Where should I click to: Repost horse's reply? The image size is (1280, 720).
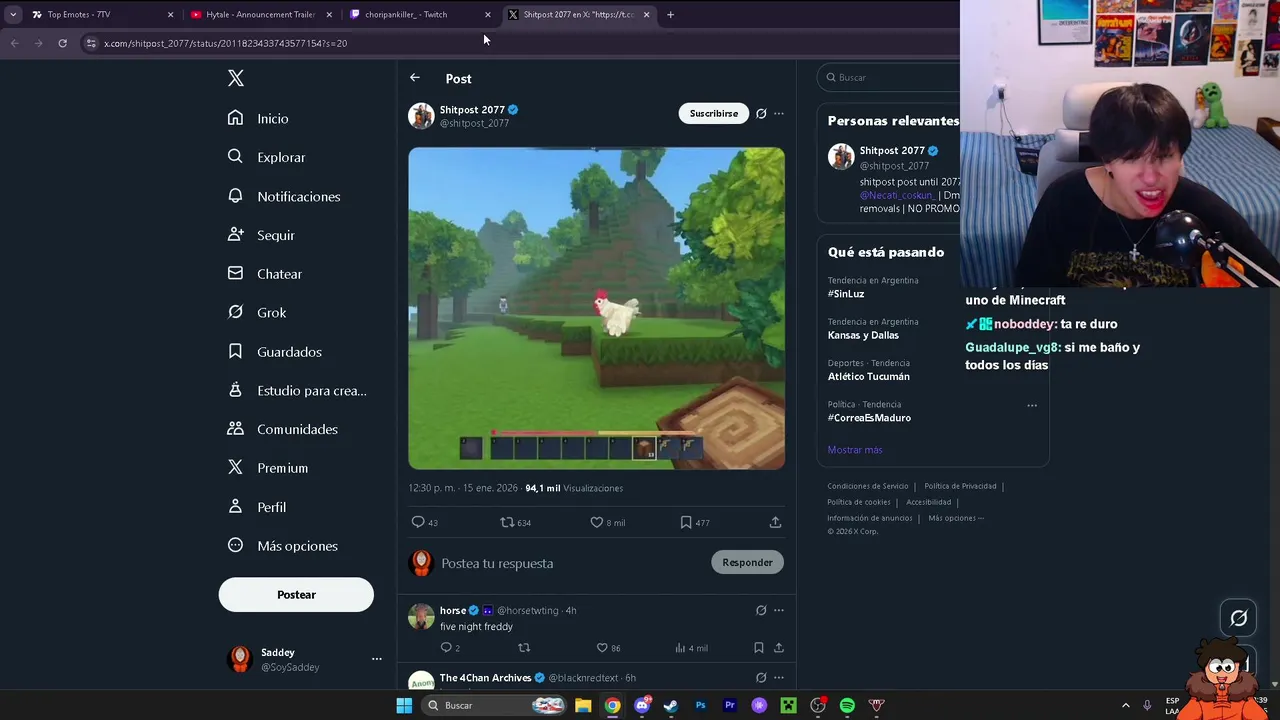tap(523, 647)
